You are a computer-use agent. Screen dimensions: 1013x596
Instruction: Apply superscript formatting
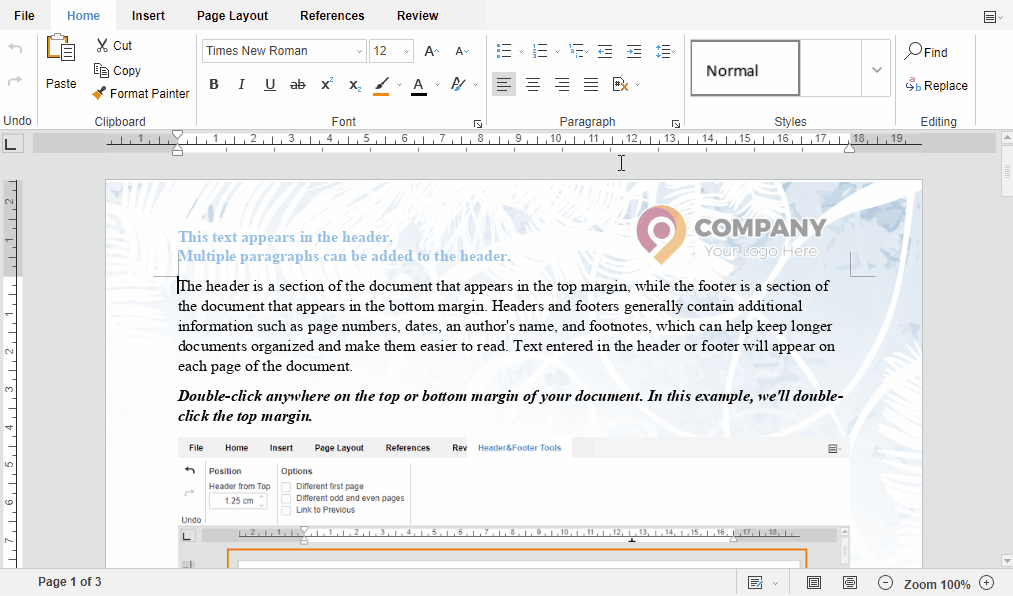[x=326, y=85]
